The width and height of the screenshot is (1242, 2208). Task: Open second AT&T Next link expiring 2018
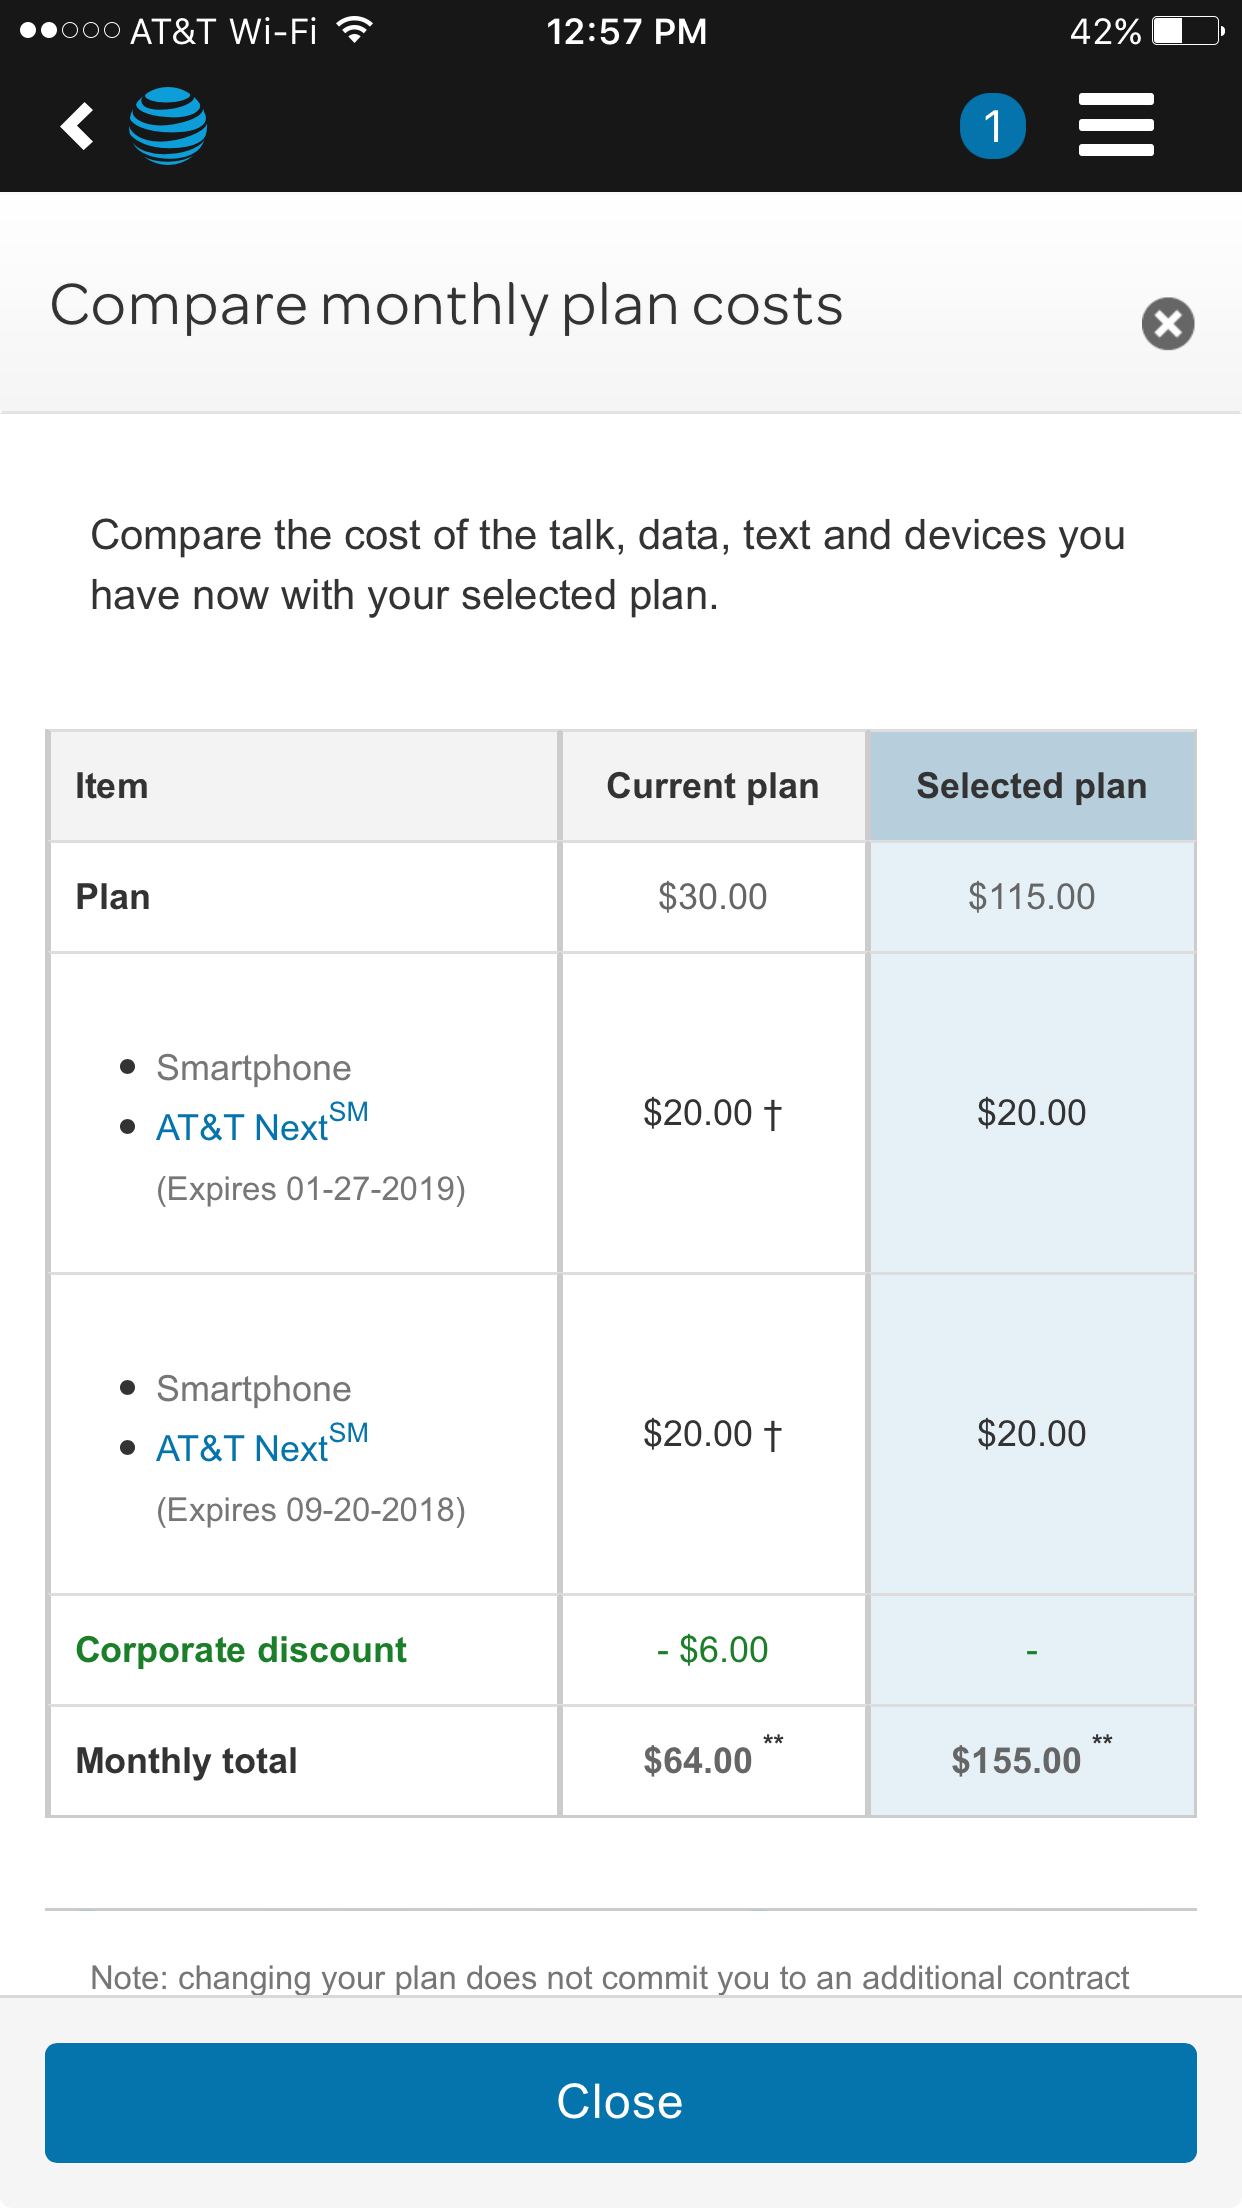pos(262,1445)
